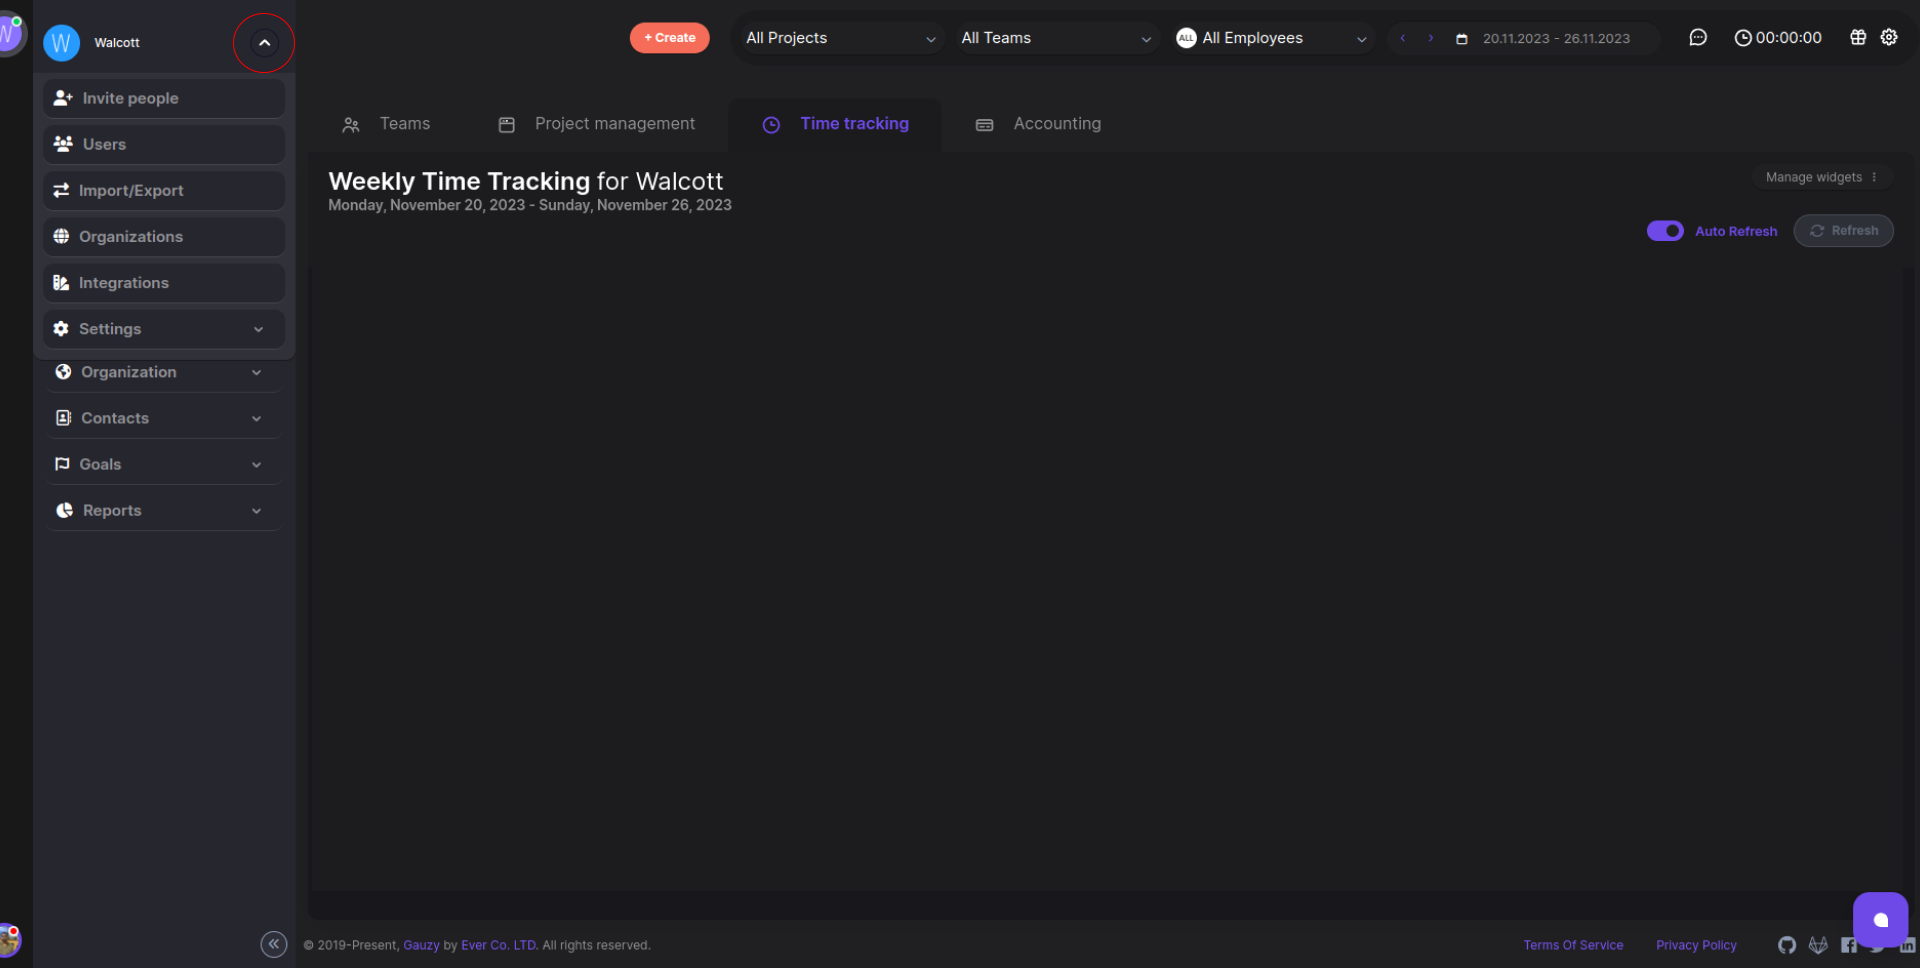Open Import/Export
This screenshot has width=1920, height=968.
coord(164,190)
